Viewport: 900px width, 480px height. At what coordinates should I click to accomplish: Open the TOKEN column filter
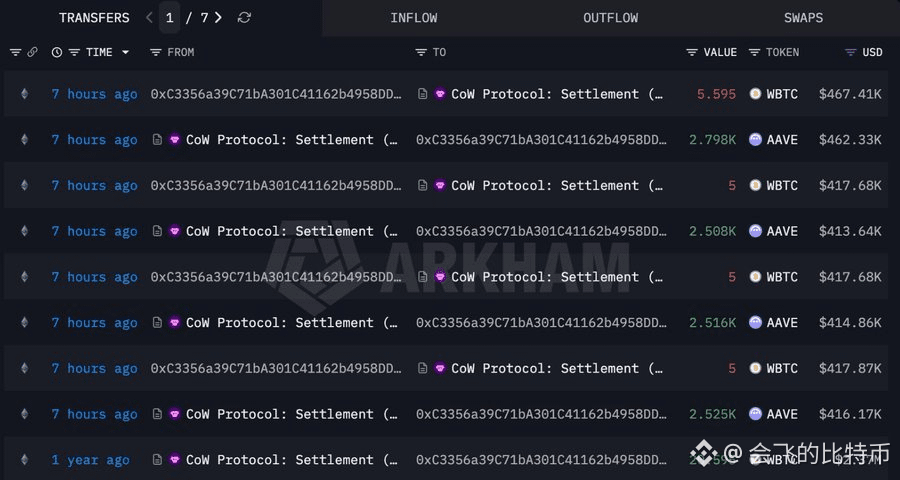(754, 52)
